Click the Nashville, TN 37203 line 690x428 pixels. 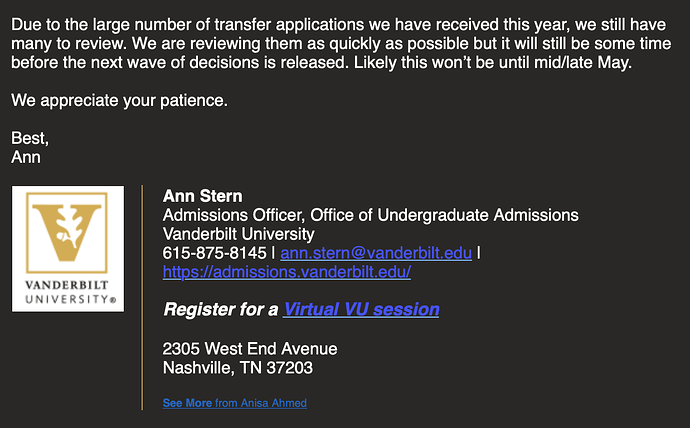click(237, 368)
